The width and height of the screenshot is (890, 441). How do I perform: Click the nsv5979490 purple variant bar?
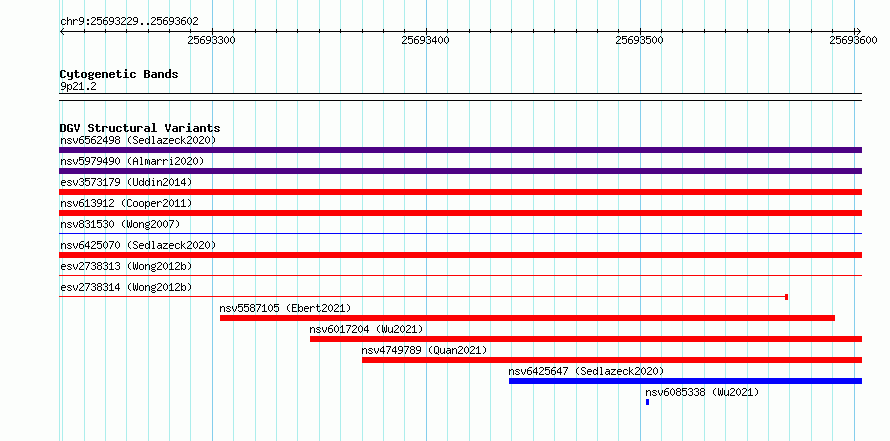460,171
